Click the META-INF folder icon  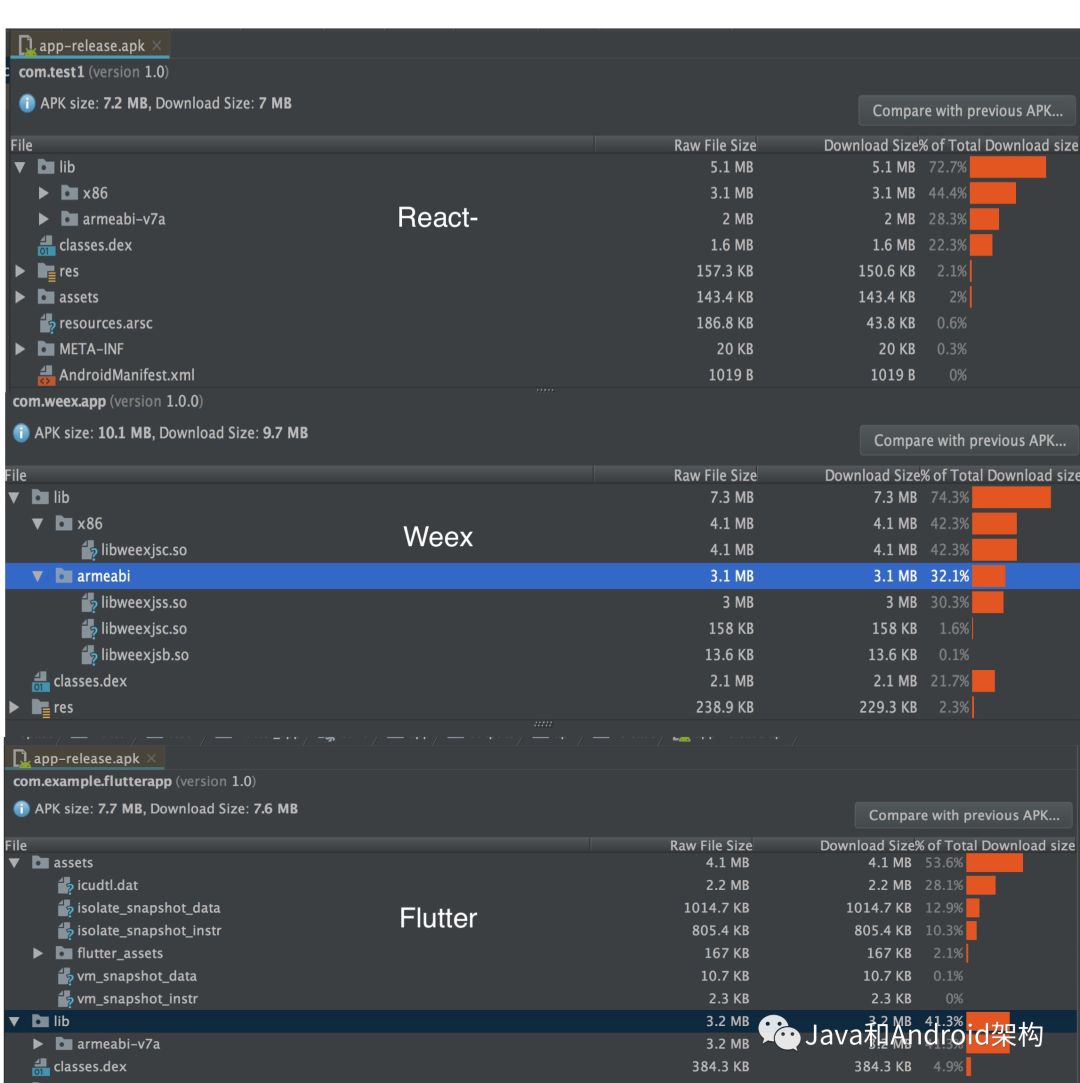(46, 349)
